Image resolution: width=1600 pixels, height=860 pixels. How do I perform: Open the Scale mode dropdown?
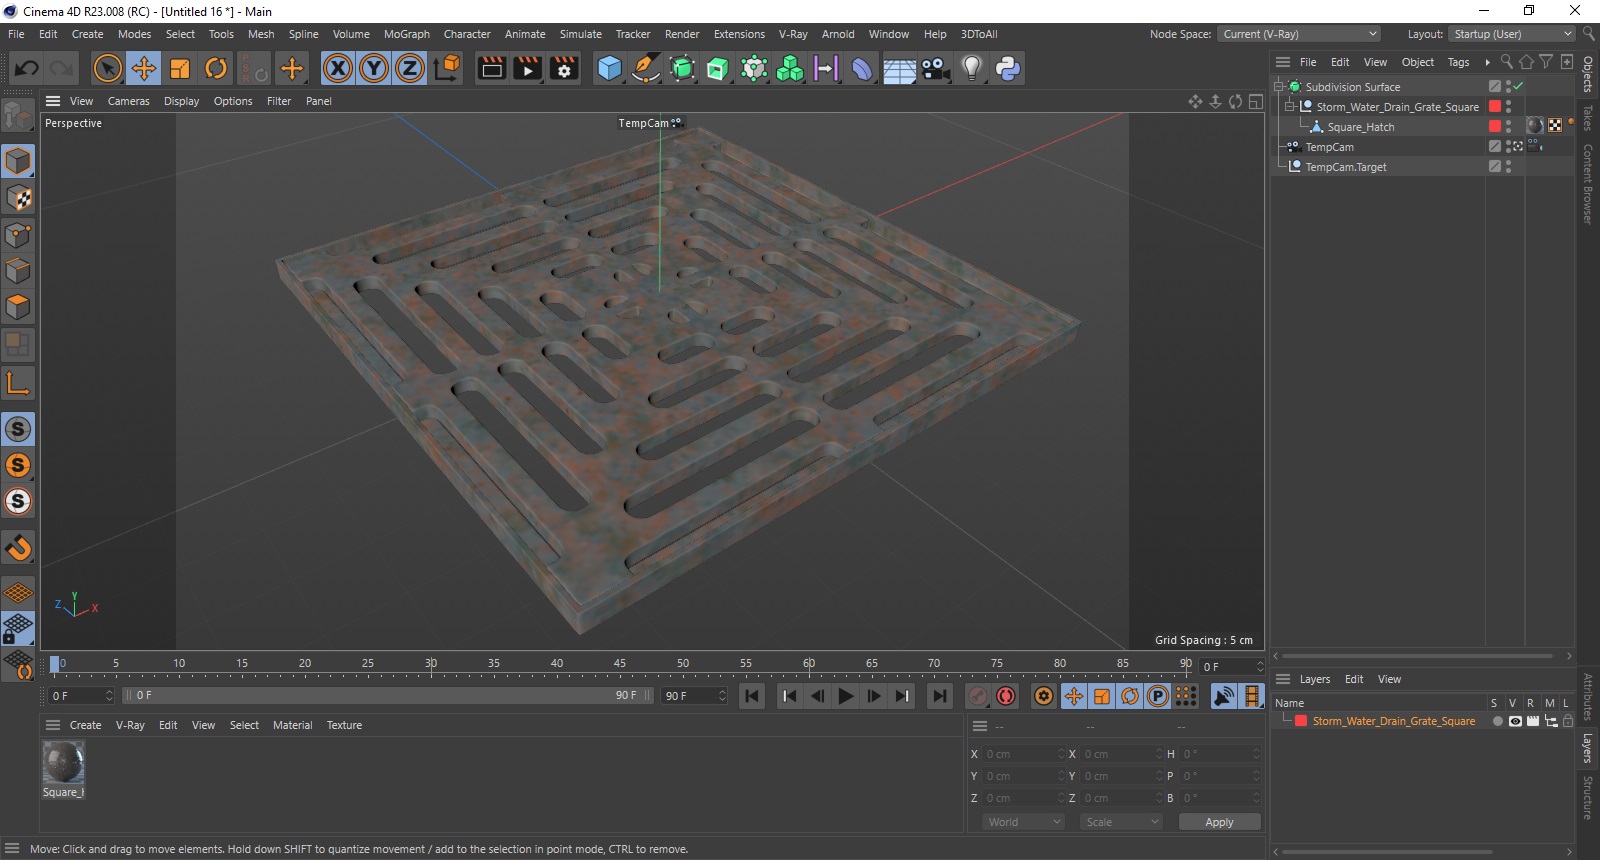(x=1122, y=822)
